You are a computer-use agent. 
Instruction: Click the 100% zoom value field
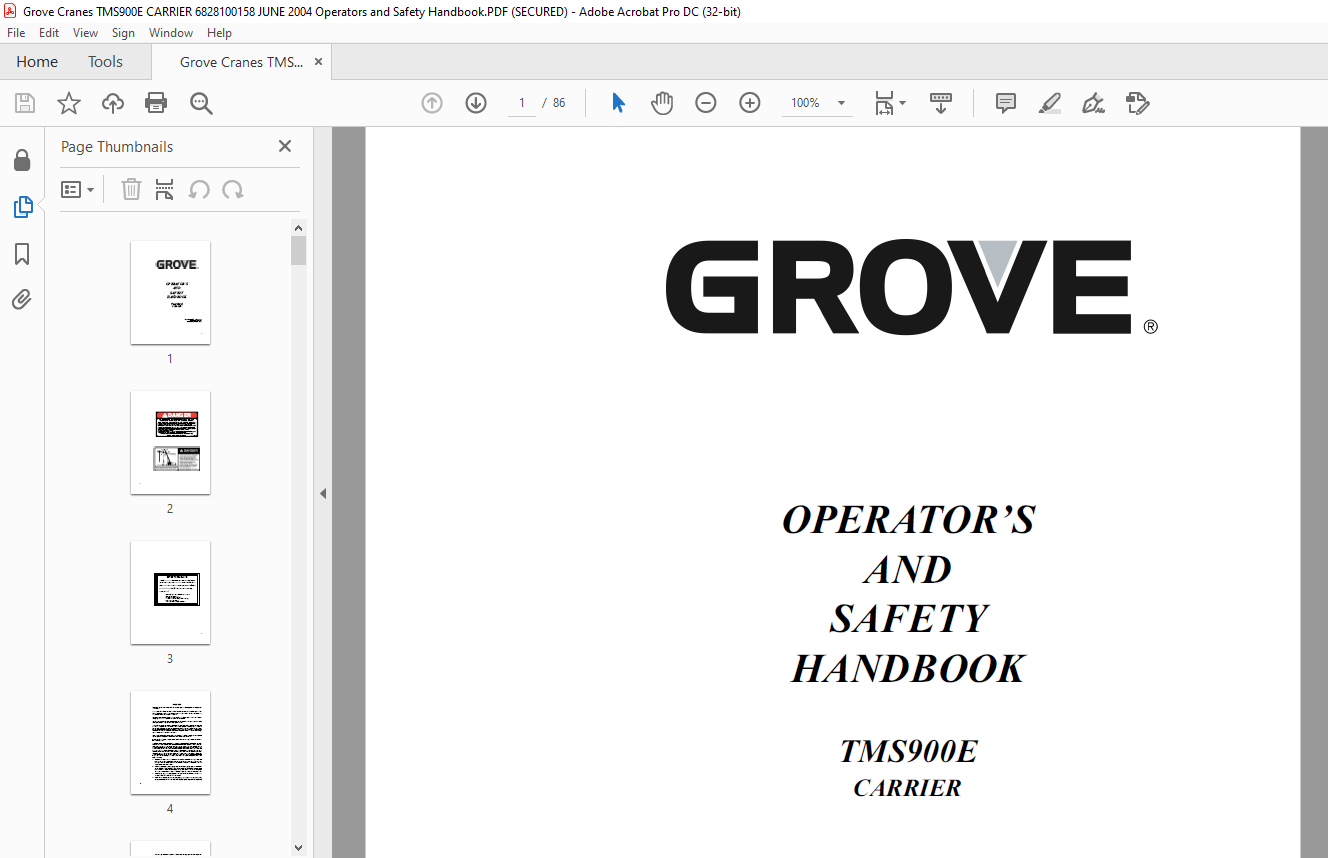(x=806, y=103)
